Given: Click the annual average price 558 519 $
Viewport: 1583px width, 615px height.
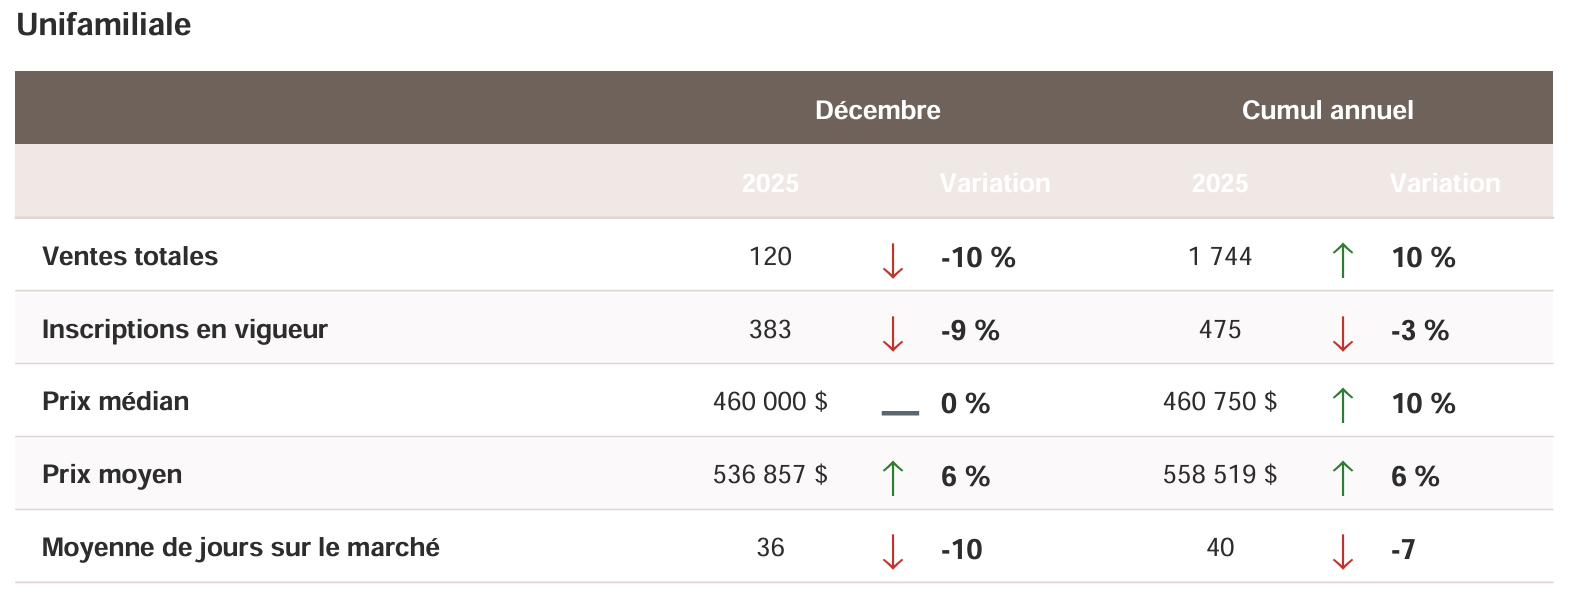Looking at the screenshot, I should (x=1220, y=474).
